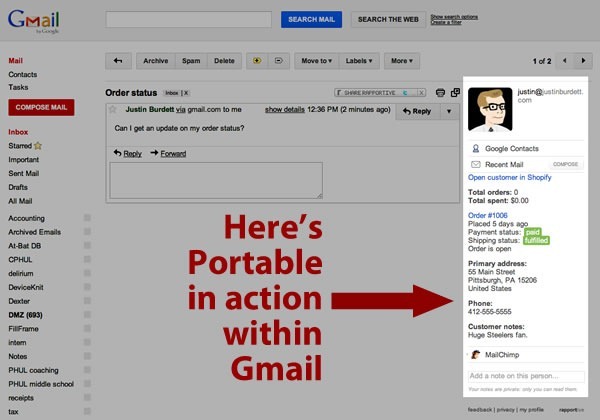The height and width of the screenshot is (420, 600).
Task: Click the small Compose button in sidebar
Action: coord(565,164)
